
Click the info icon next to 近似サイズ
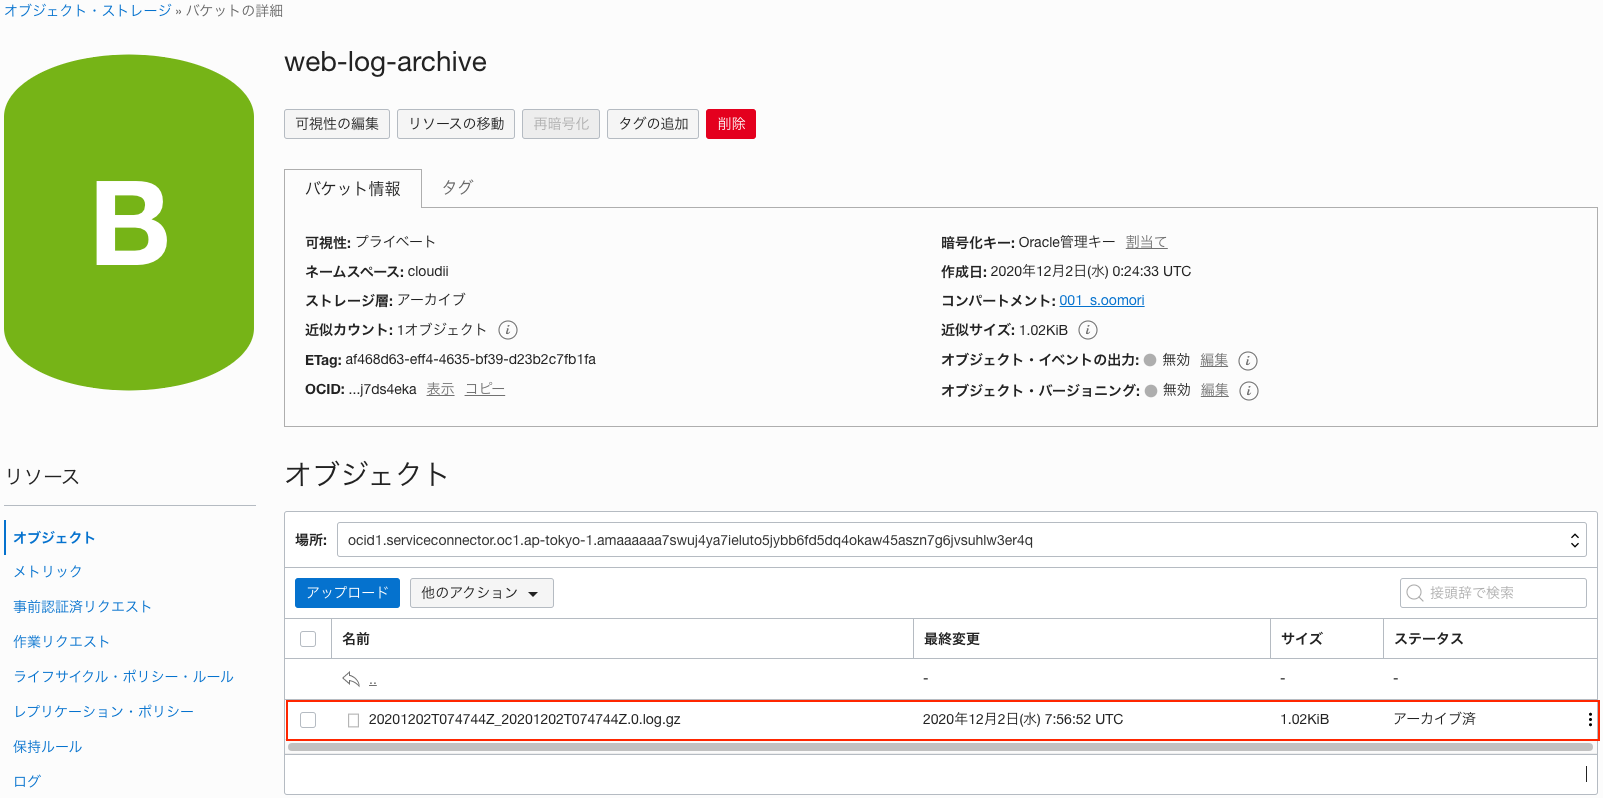(1088, 330)
